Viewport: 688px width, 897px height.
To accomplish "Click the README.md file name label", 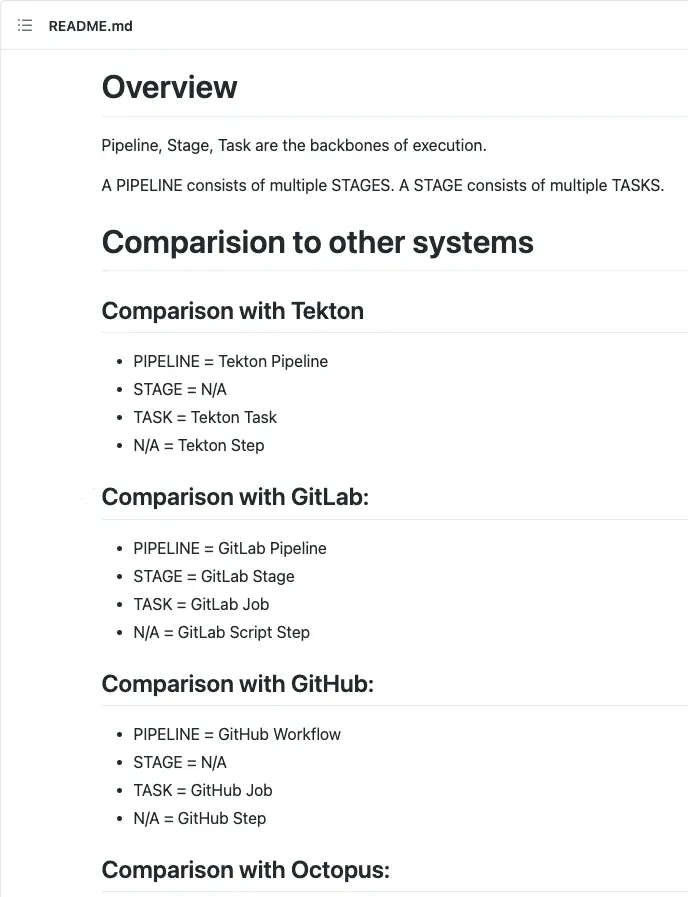I will [90, 26].
